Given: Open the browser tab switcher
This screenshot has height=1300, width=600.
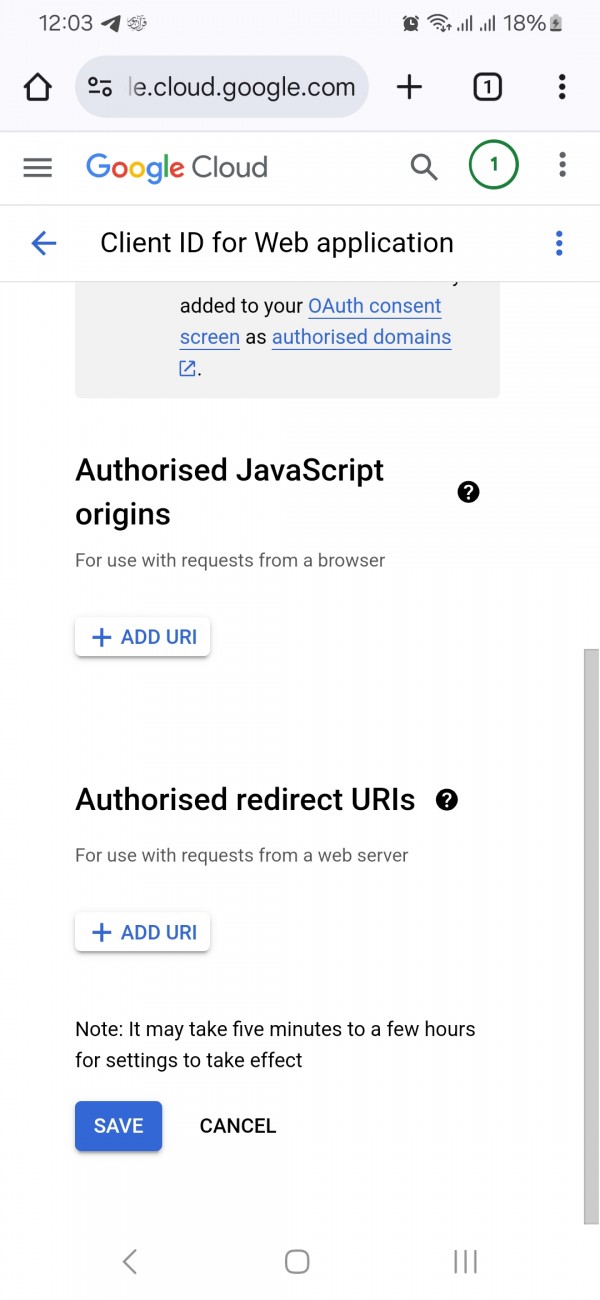Looking at the screenshot, I should (487, 87).
